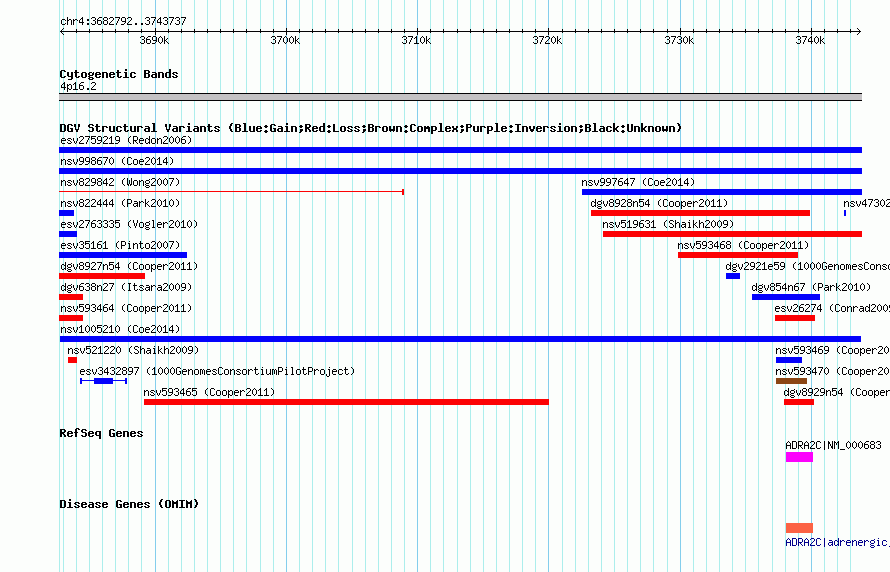Click the dgv8928n54 (Cooper2011) red loss bar
Viewport: 890px width, 572px height.
coord(700,213)
